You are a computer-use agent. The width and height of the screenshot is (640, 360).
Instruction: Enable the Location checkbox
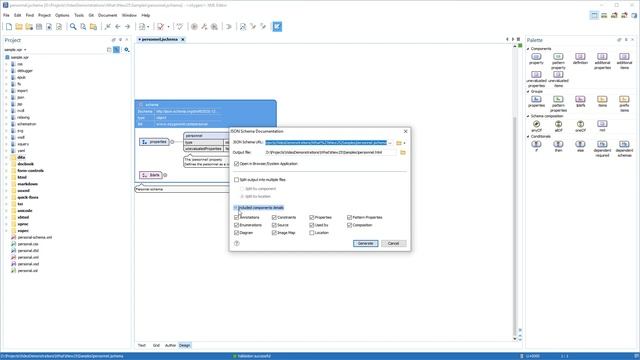coord(311,233)
